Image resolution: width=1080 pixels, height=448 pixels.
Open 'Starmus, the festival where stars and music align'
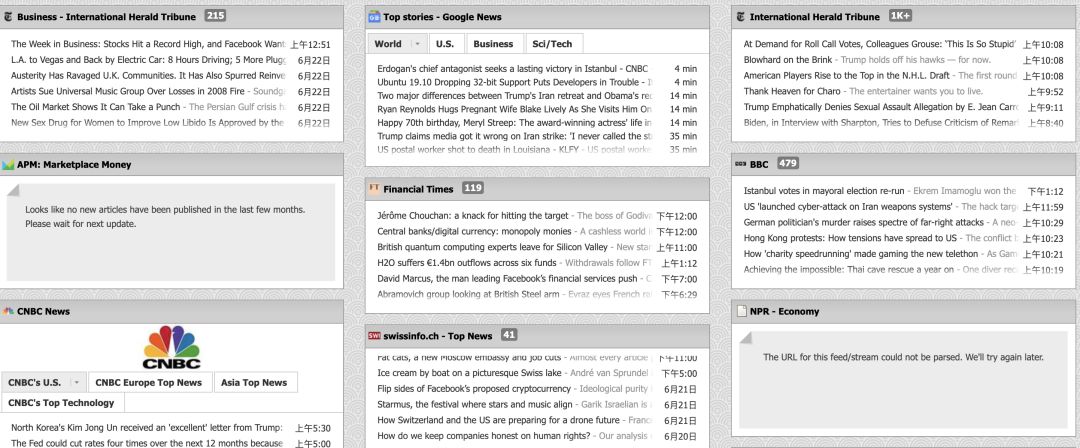475,405
